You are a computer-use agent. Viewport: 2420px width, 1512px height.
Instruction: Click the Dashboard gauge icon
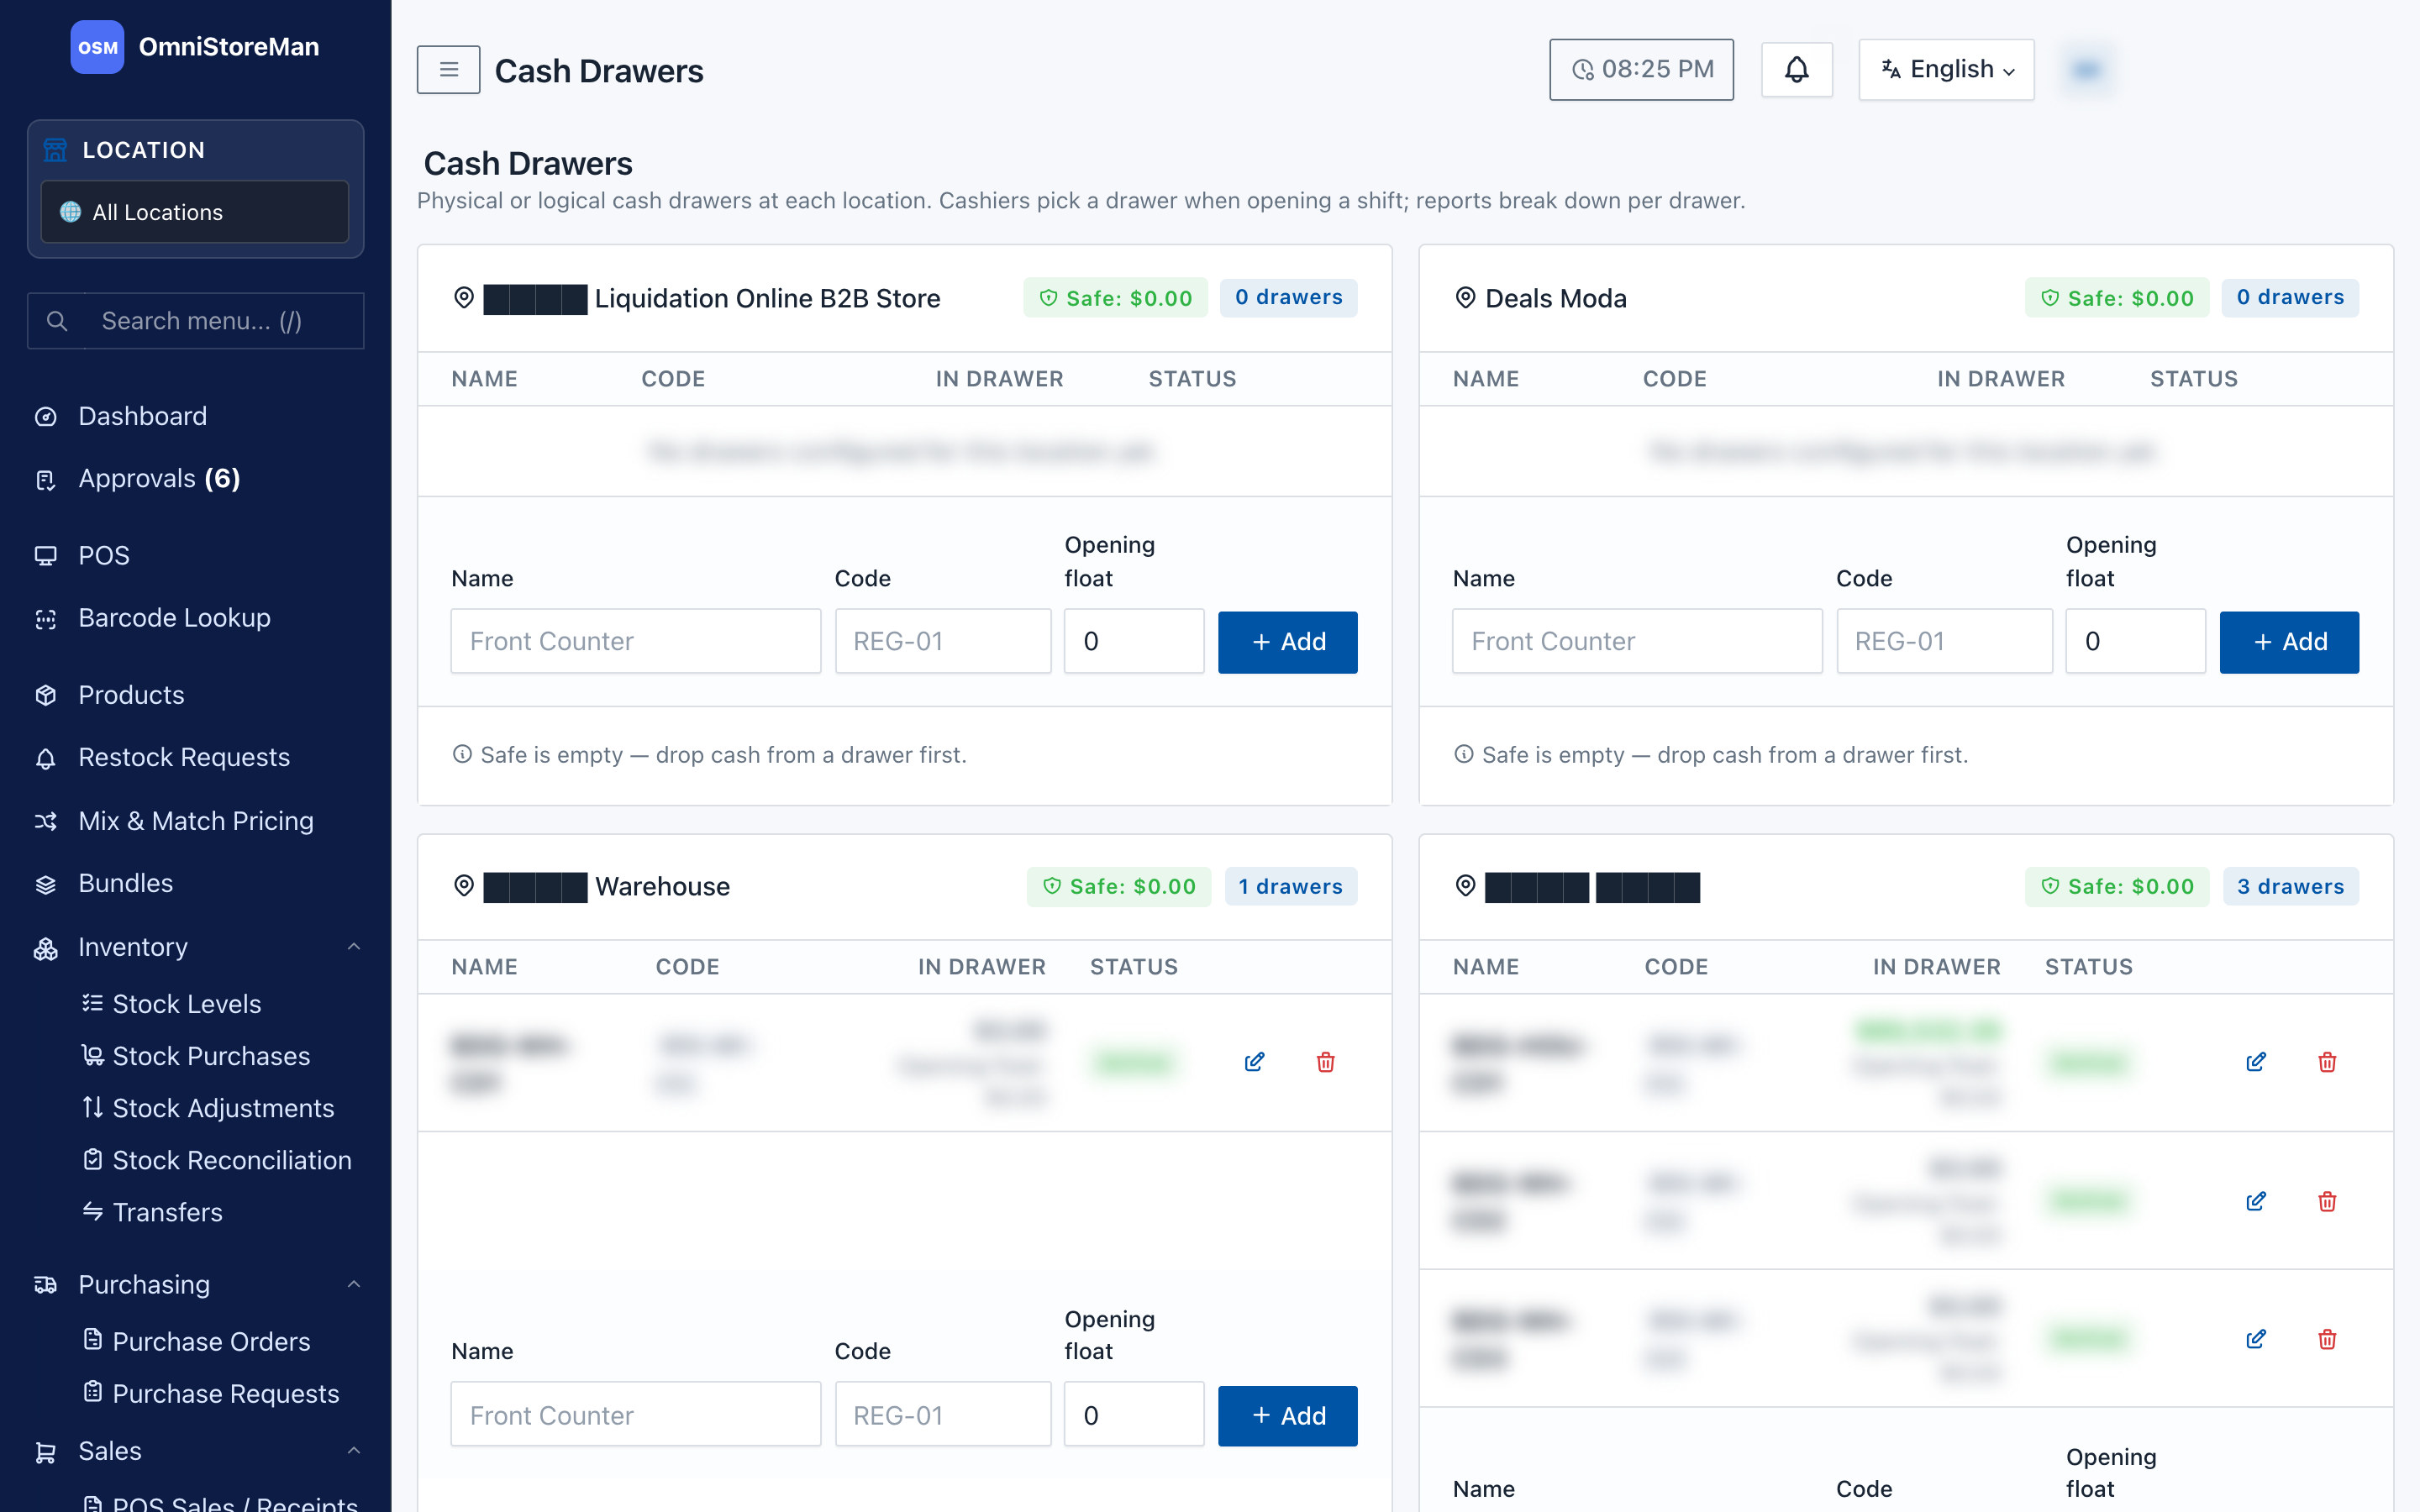tap(46, 416)
